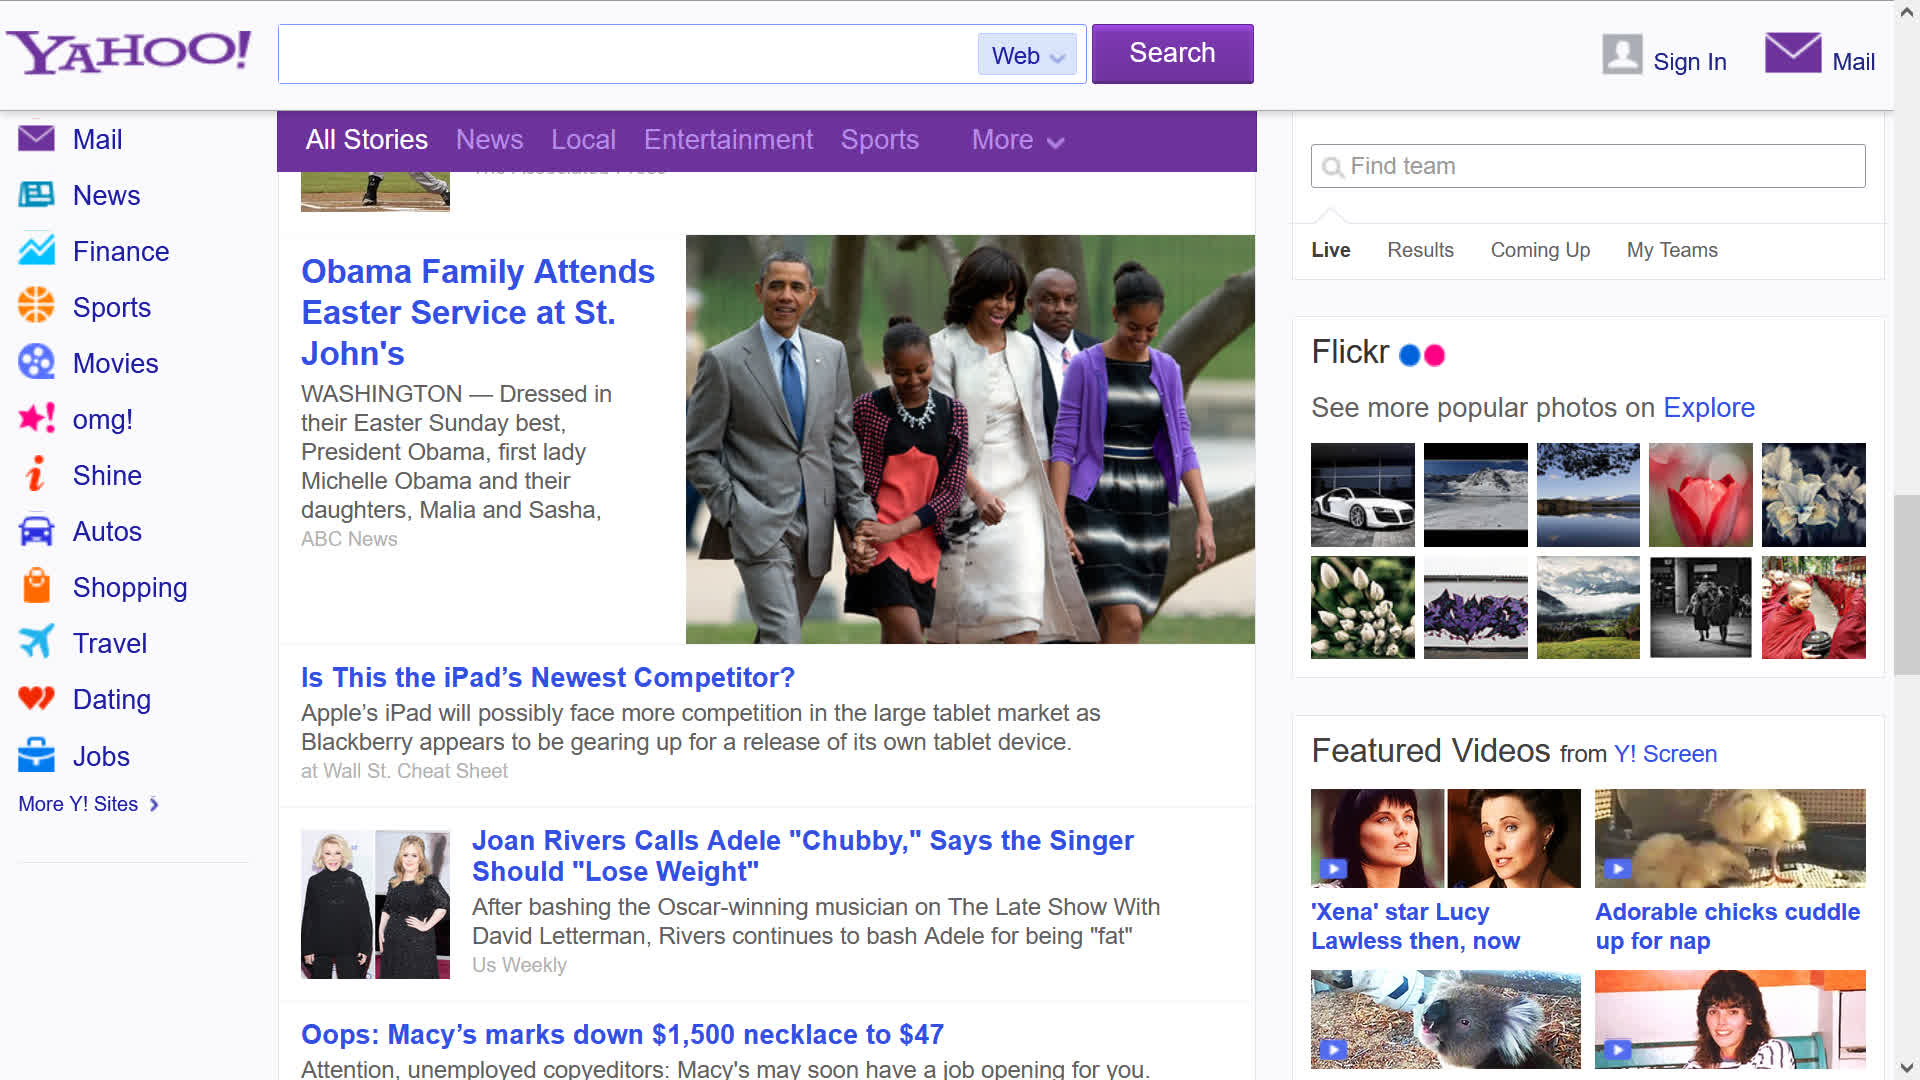1920x1080 pixels.
Task: Click the Find team input field
Action: [x=1588, y=166]
